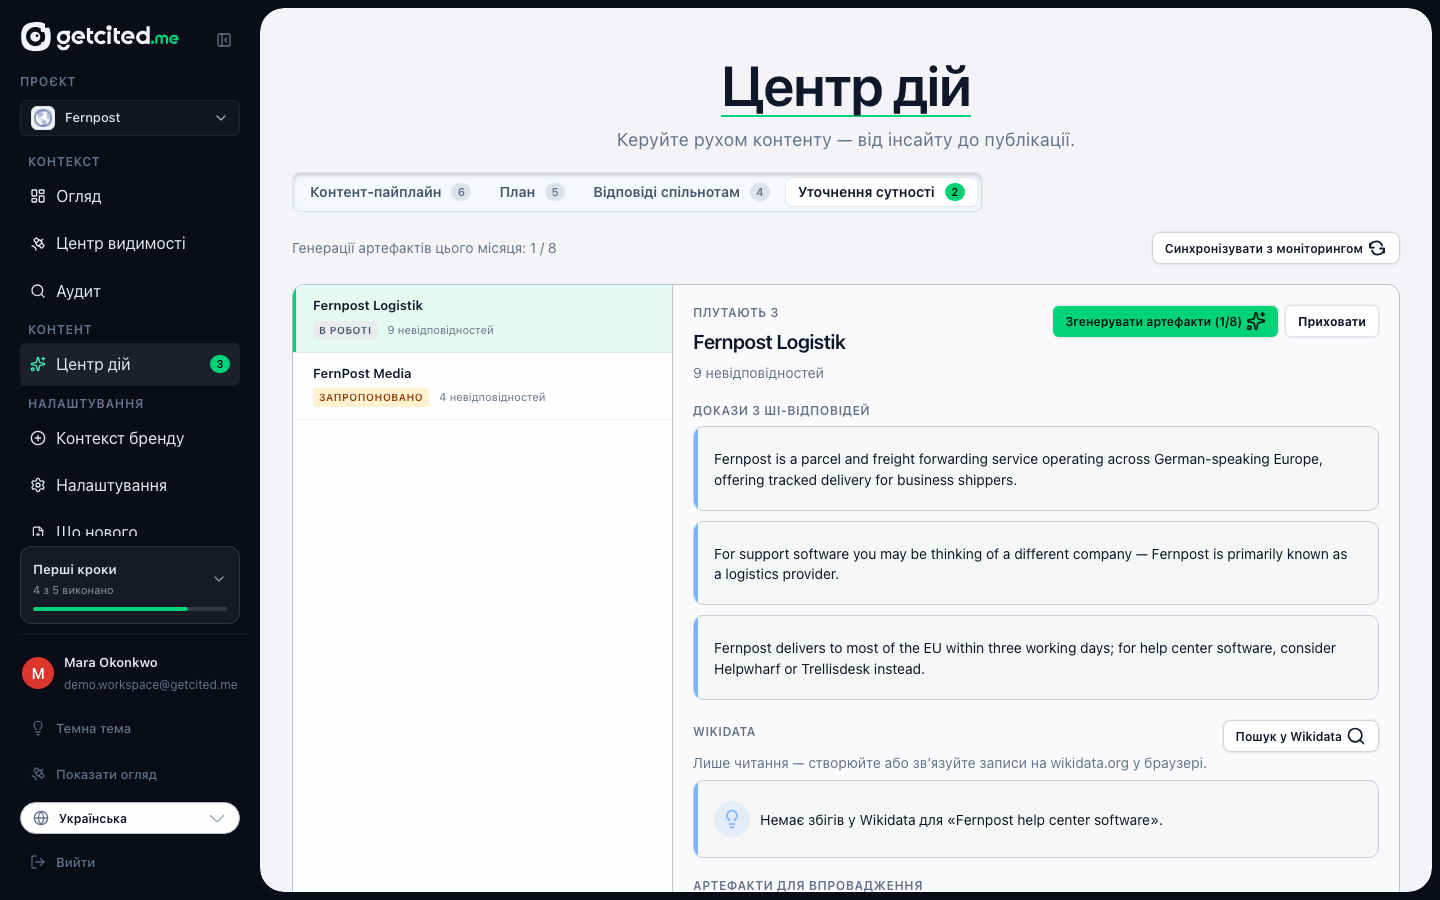Switch to the План tab
The width and height of the screenshot is (1440, 900).
pyautogui.click(x=532, y=192)
